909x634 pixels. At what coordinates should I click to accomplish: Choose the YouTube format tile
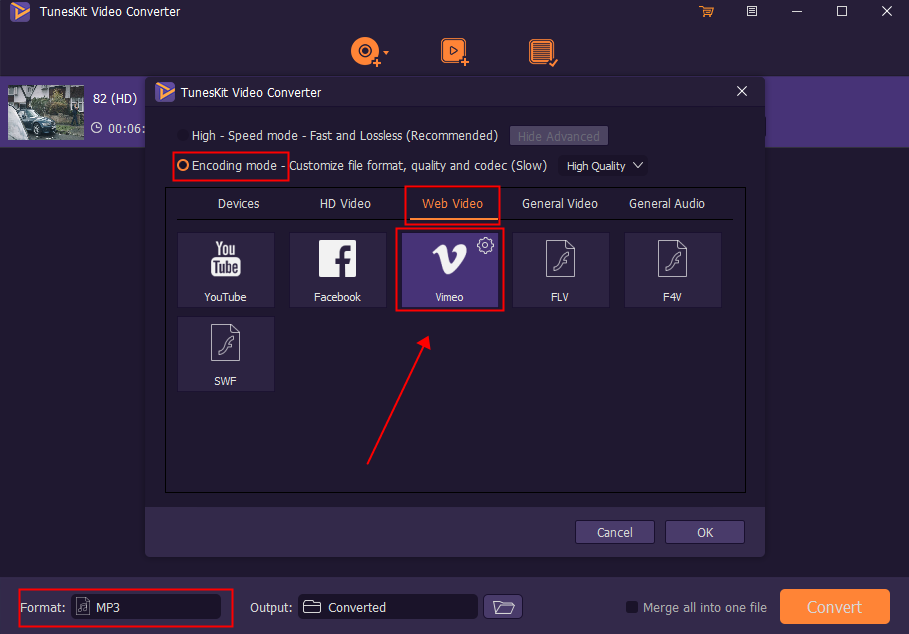226,270
